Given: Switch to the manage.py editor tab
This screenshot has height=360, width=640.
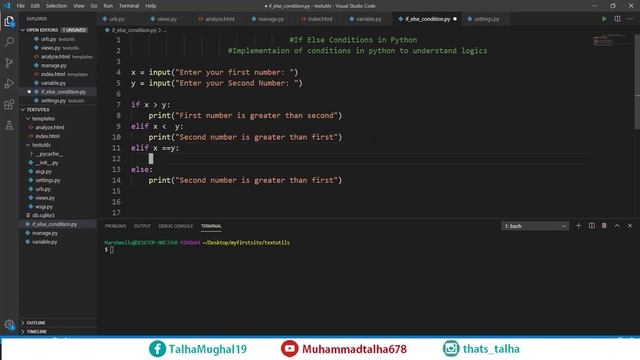Looking at the screenshot, I should pos(271,19).
